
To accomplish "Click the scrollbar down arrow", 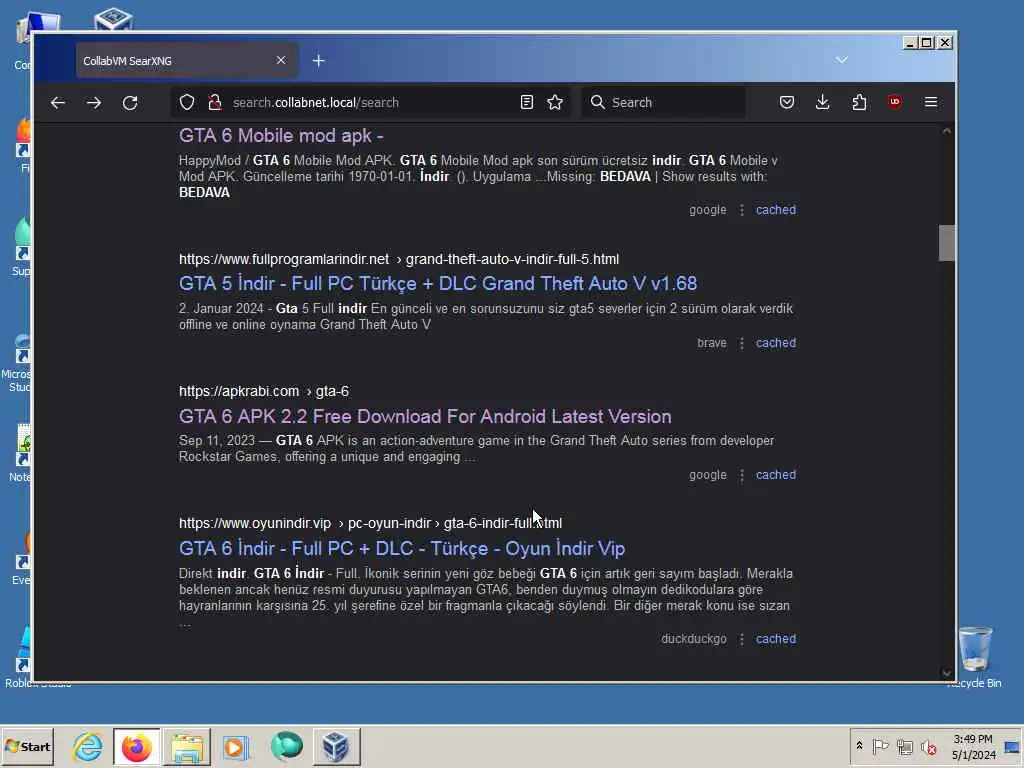I will (x=946, y=673).
